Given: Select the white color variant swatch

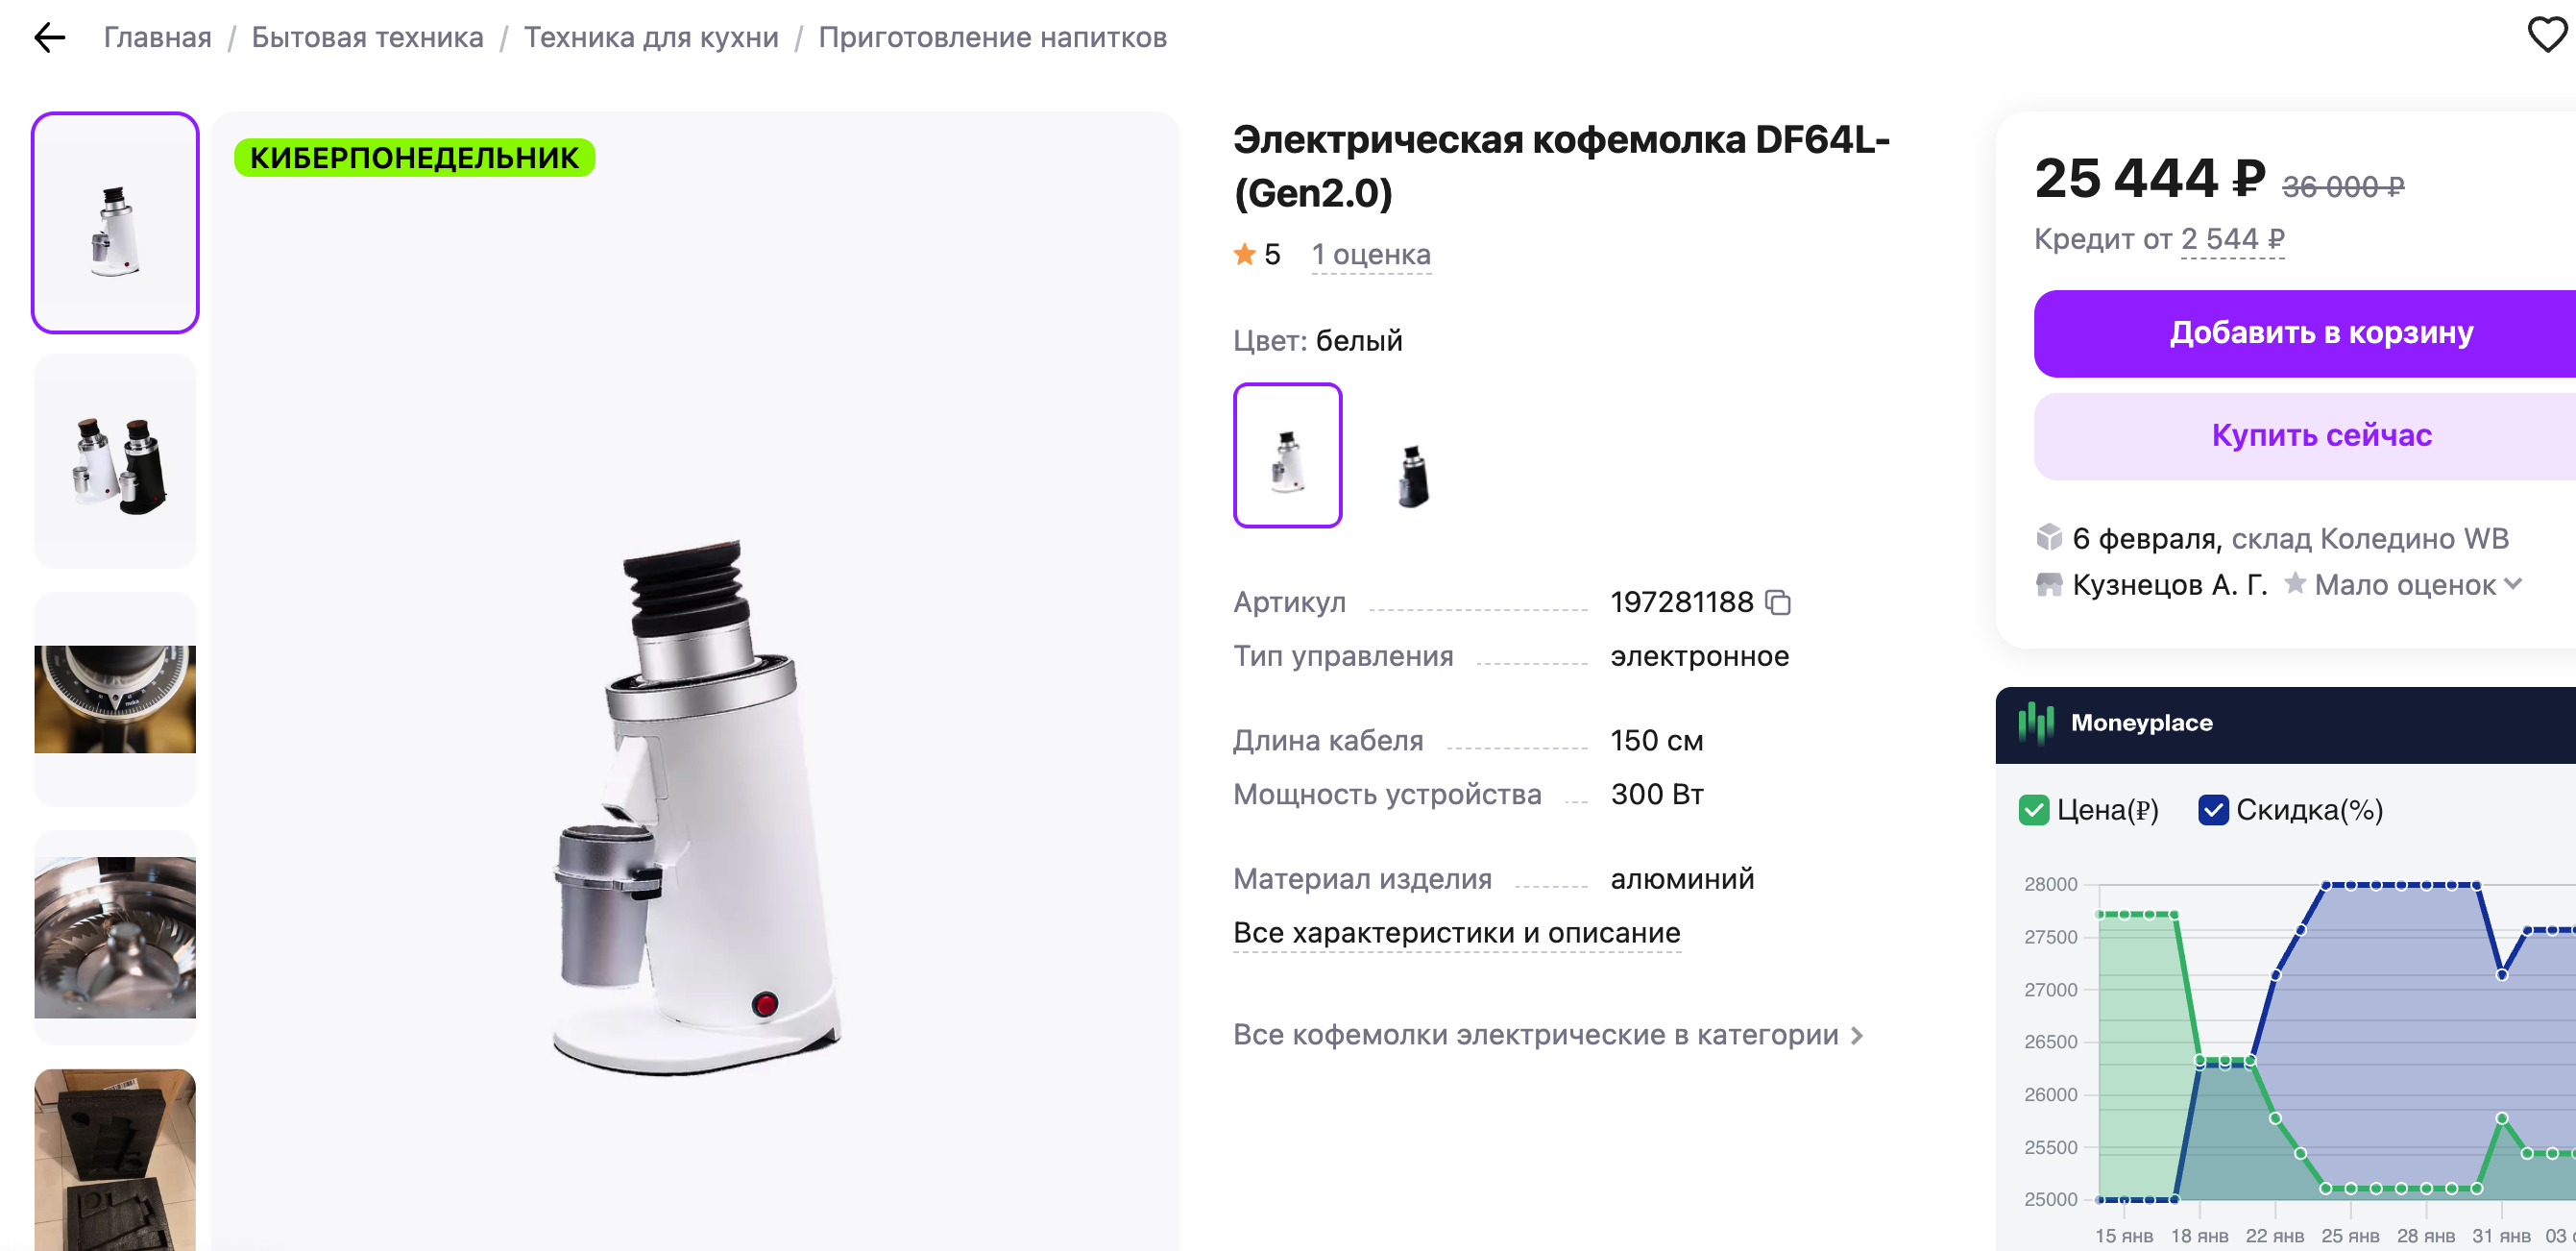Looking at the screenshot, I should (1287, 455).
